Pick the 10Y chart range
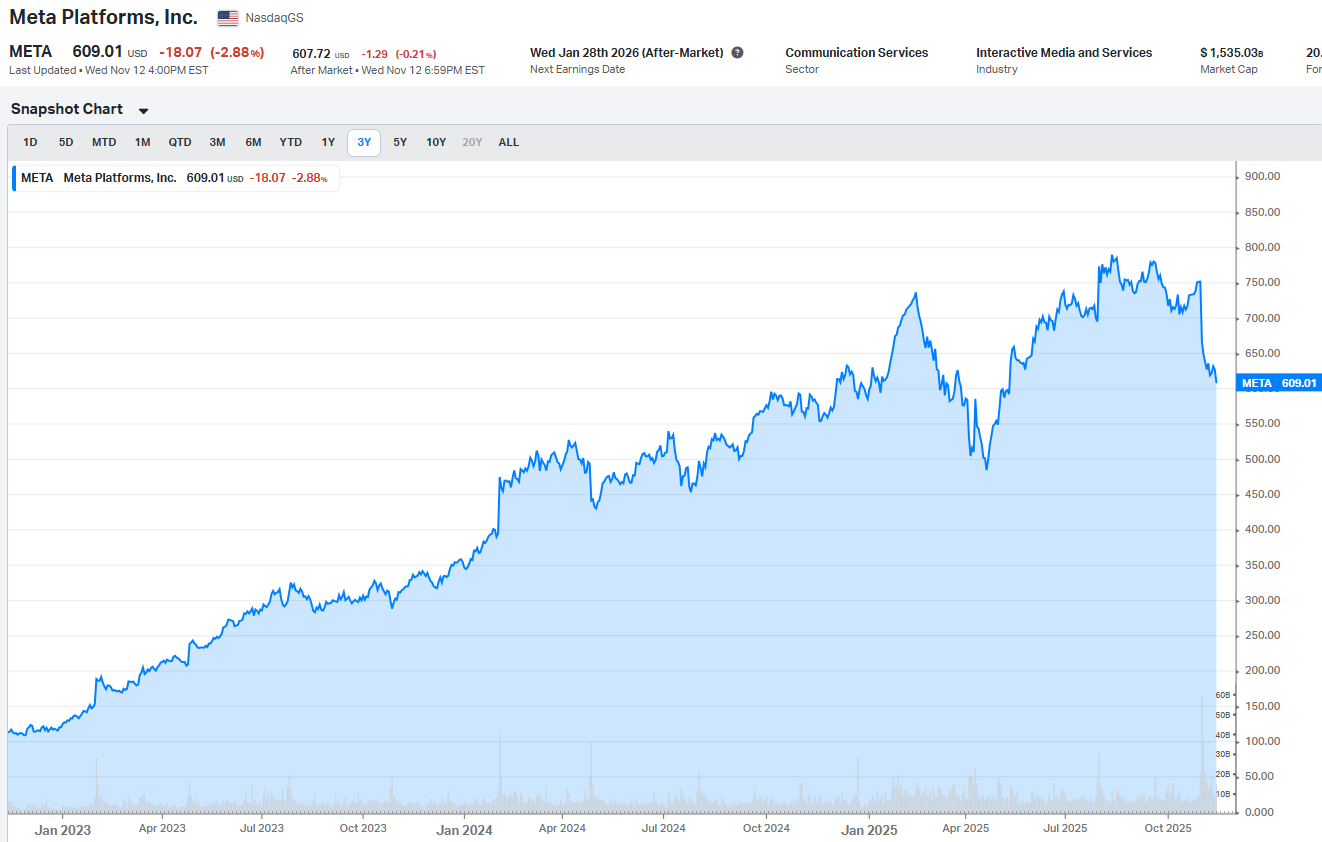This screenshot has width=1322, height=842. click(x=436, y=142)
